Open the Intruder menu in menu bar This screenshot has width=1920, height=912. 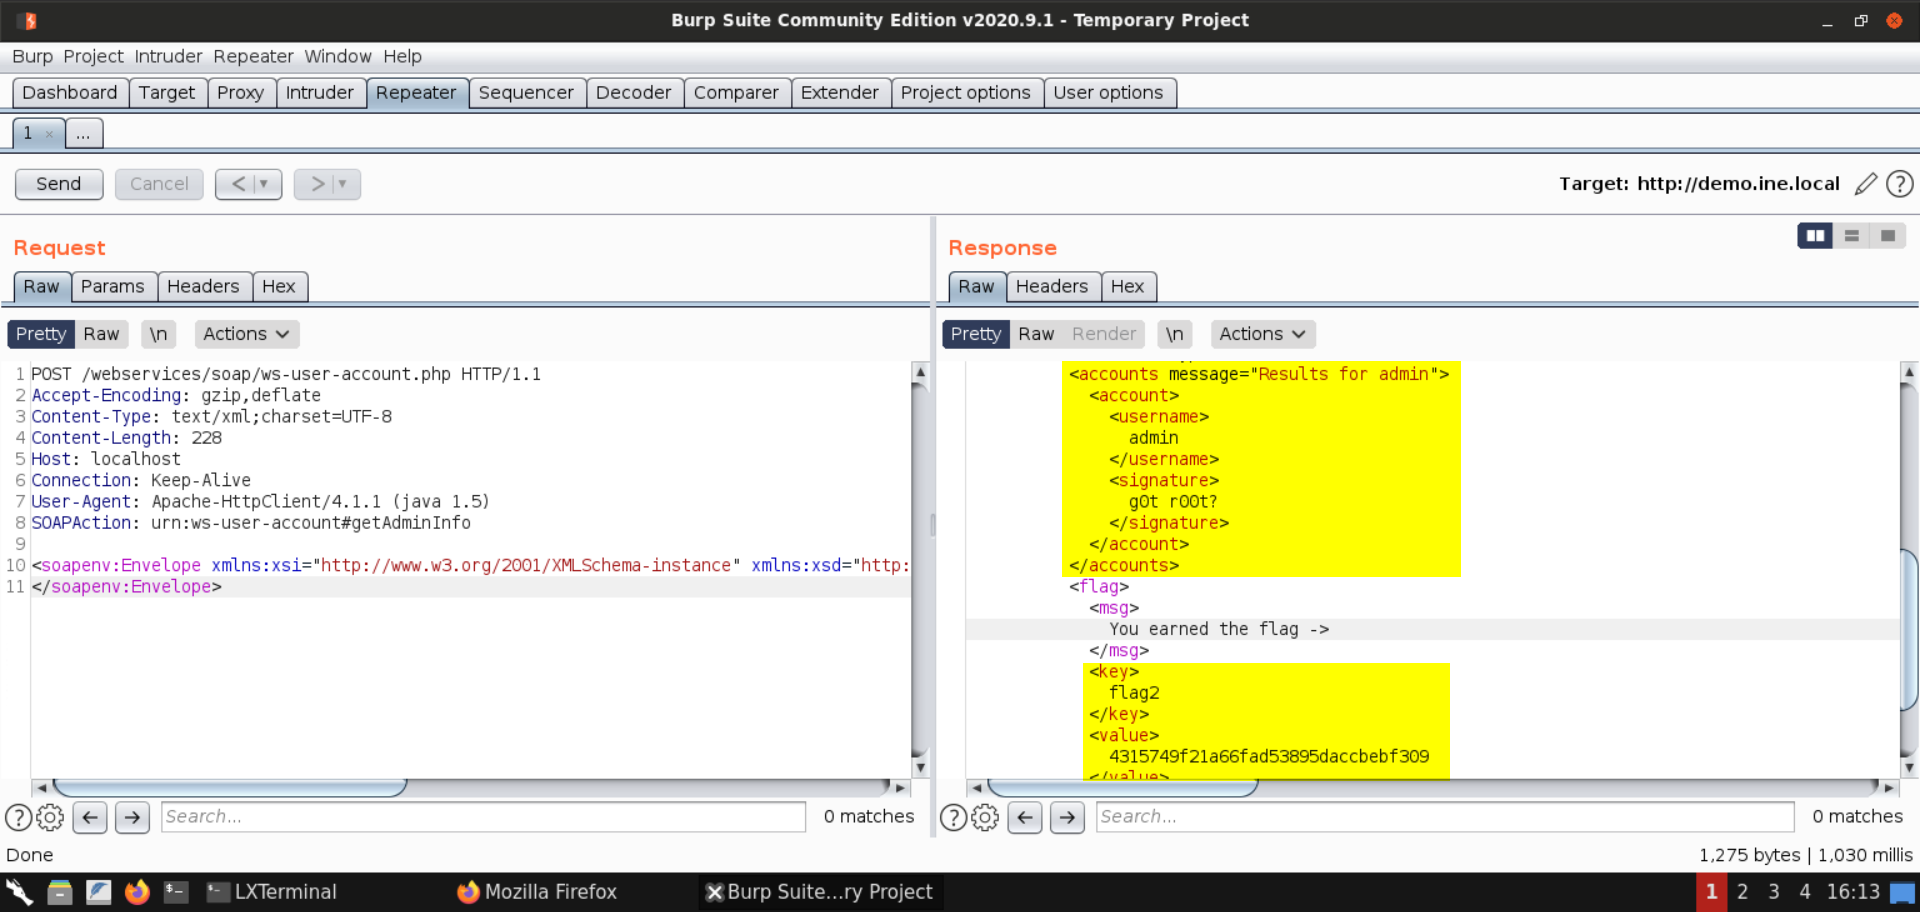pos(168,56)
